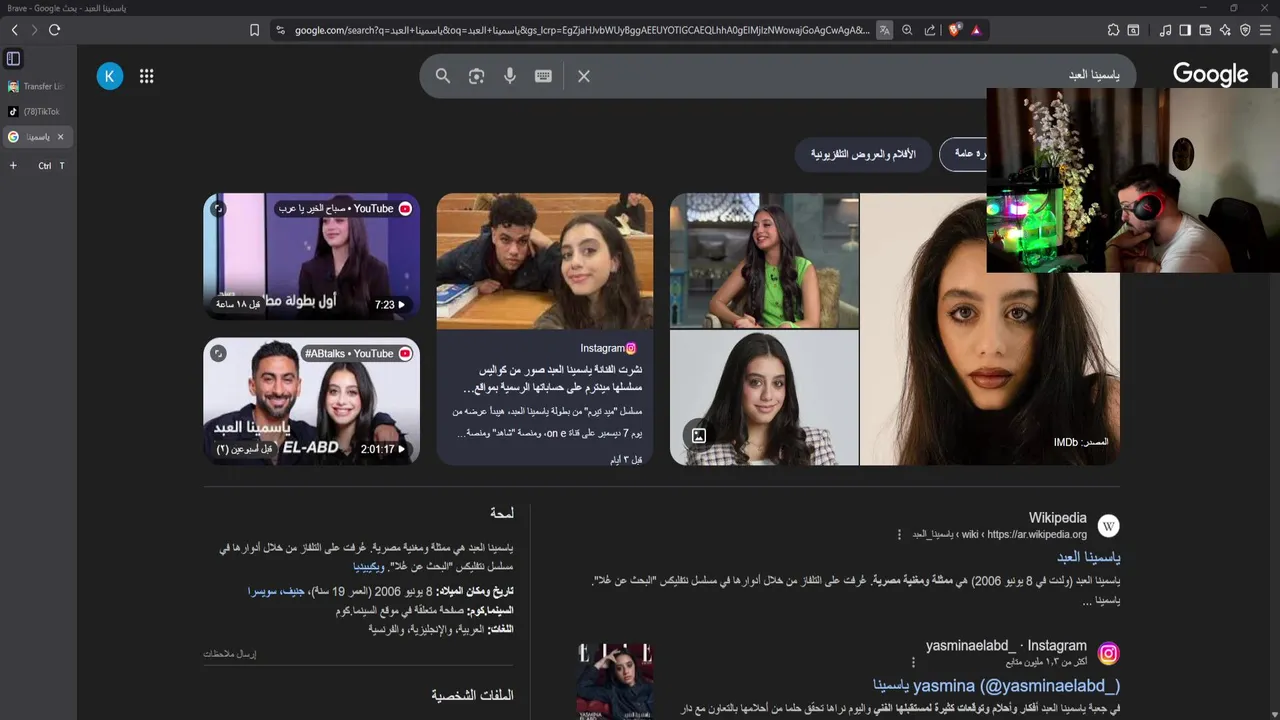
Task: Open Wikipedia result three-dot options
Action: (899, 534)
